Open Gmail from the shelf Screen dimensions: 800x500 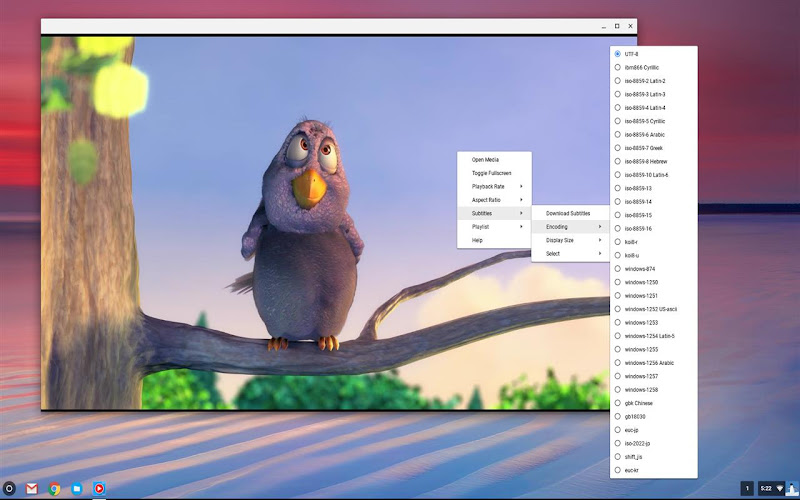coord(32,489)
